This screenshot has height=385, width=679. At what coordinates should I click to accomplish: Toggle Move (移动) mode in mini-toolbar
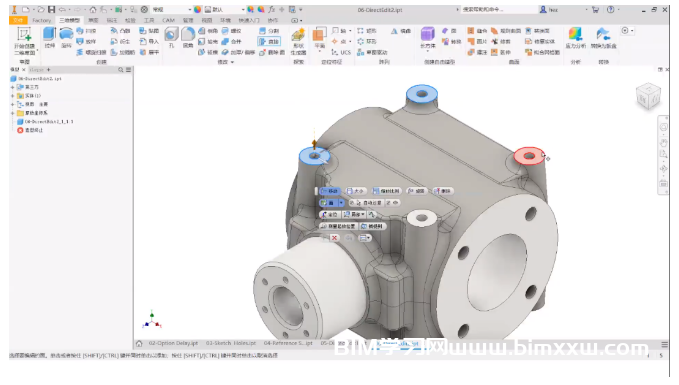point(330,191)
